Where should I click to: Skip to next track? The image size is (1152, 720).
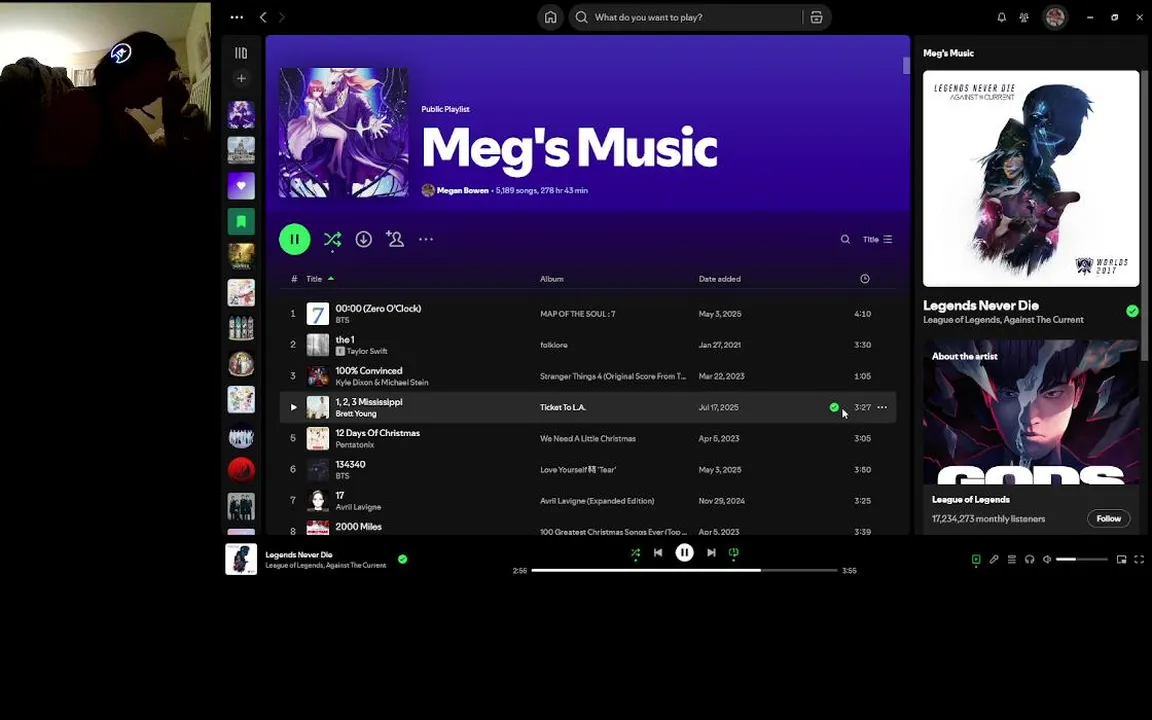pos(711,552)
